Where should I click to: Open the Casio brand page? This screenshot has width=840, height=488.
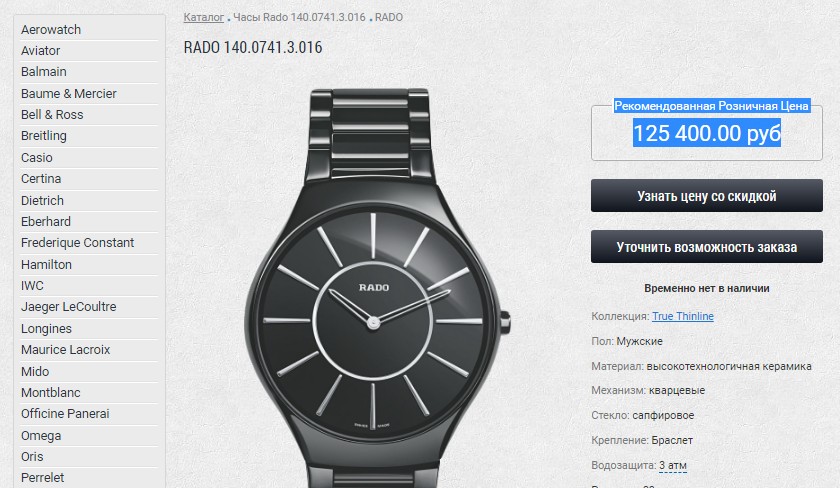(x=36, y=157)
